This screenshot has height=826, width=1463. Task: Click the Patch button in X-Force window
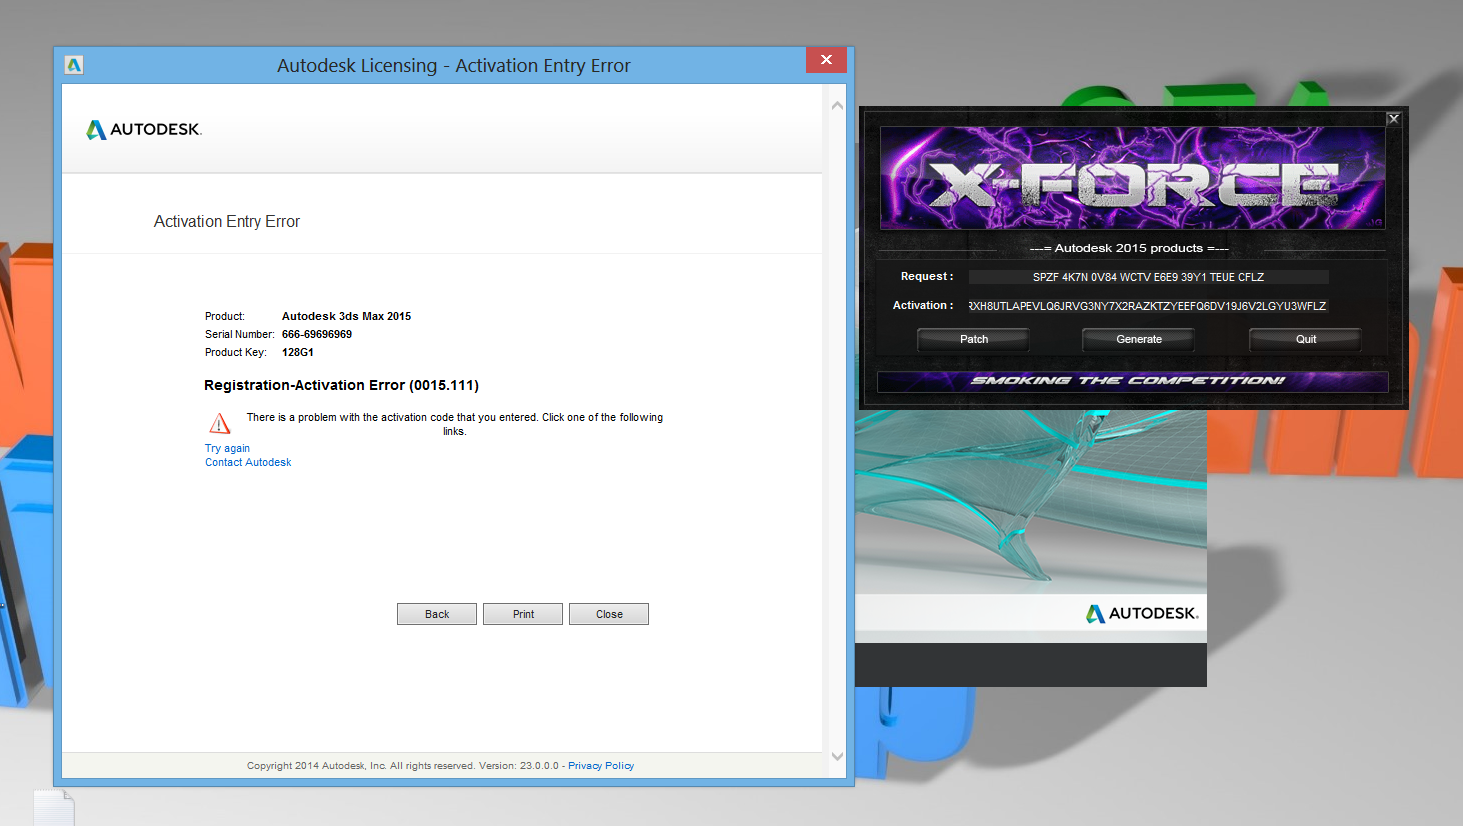[974, 339]
